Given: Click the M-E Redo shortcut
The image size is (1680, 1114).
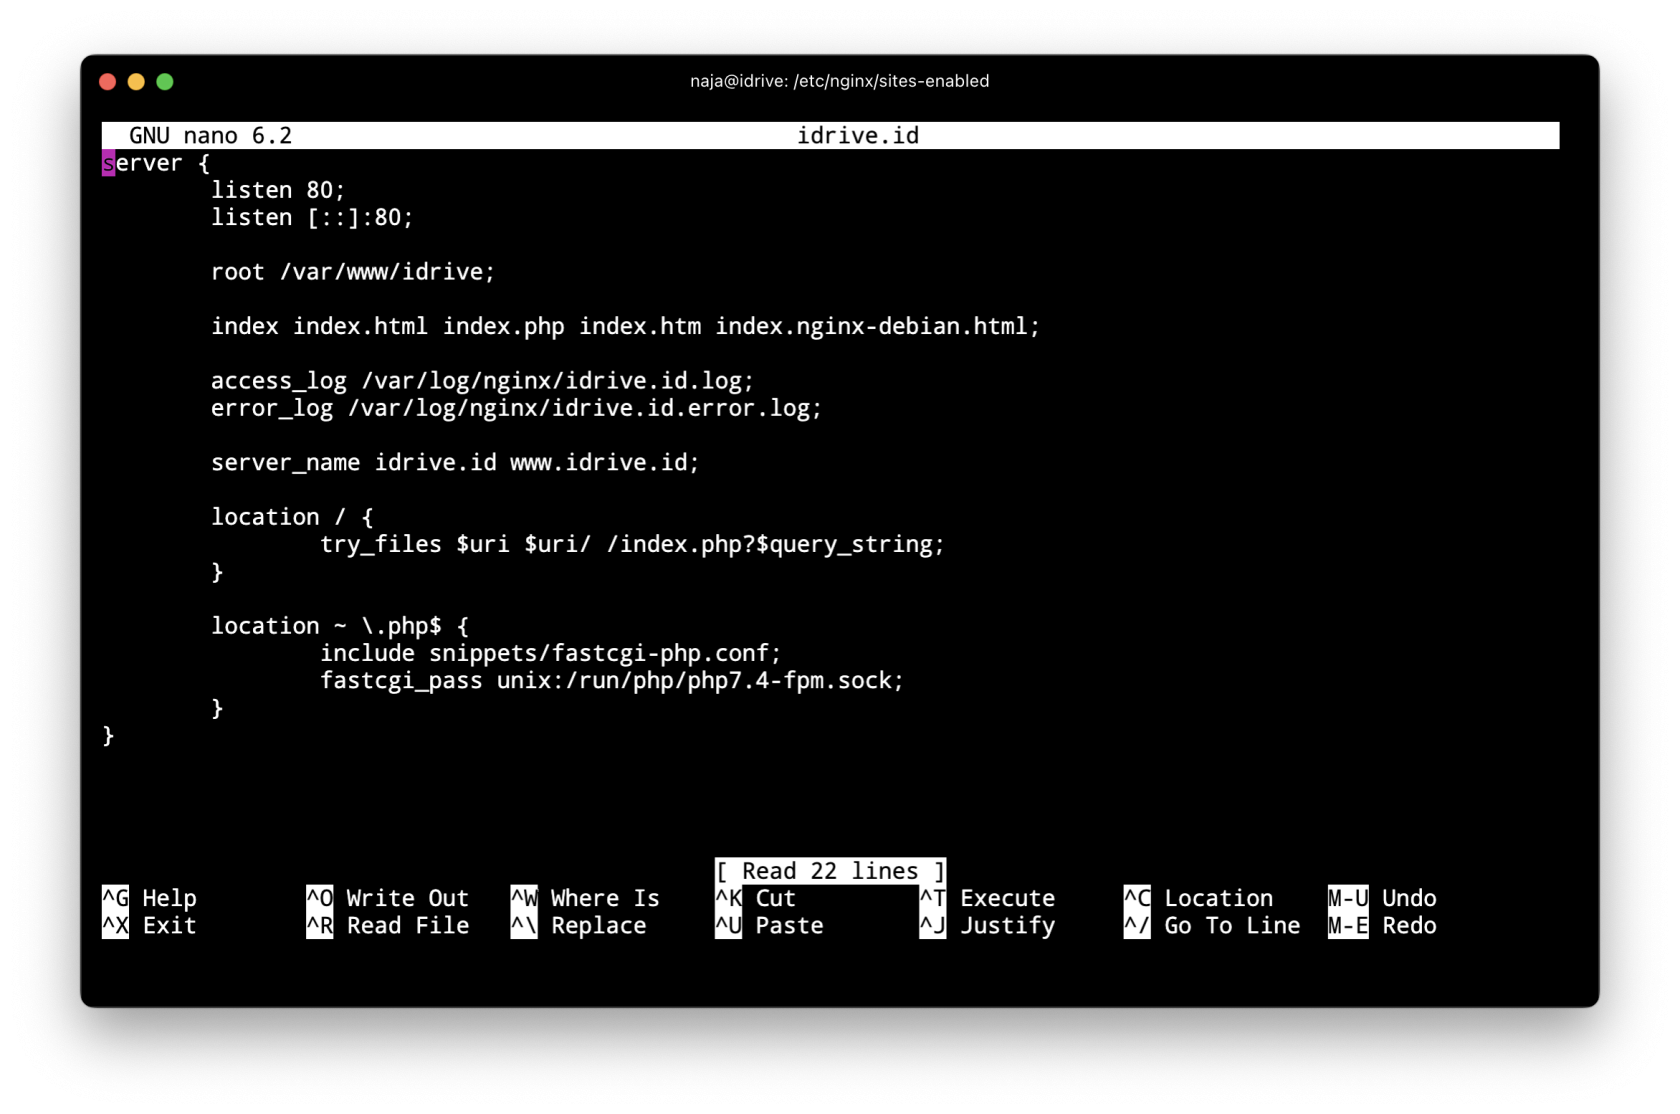Looking at the screenshot, I should pos(1382,925).
